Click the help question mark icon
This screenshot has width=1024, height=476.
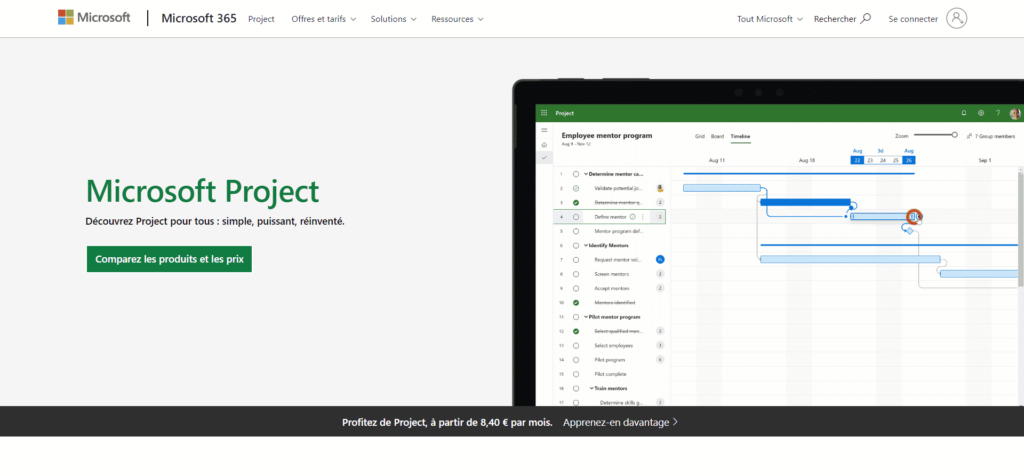point(997,113)
